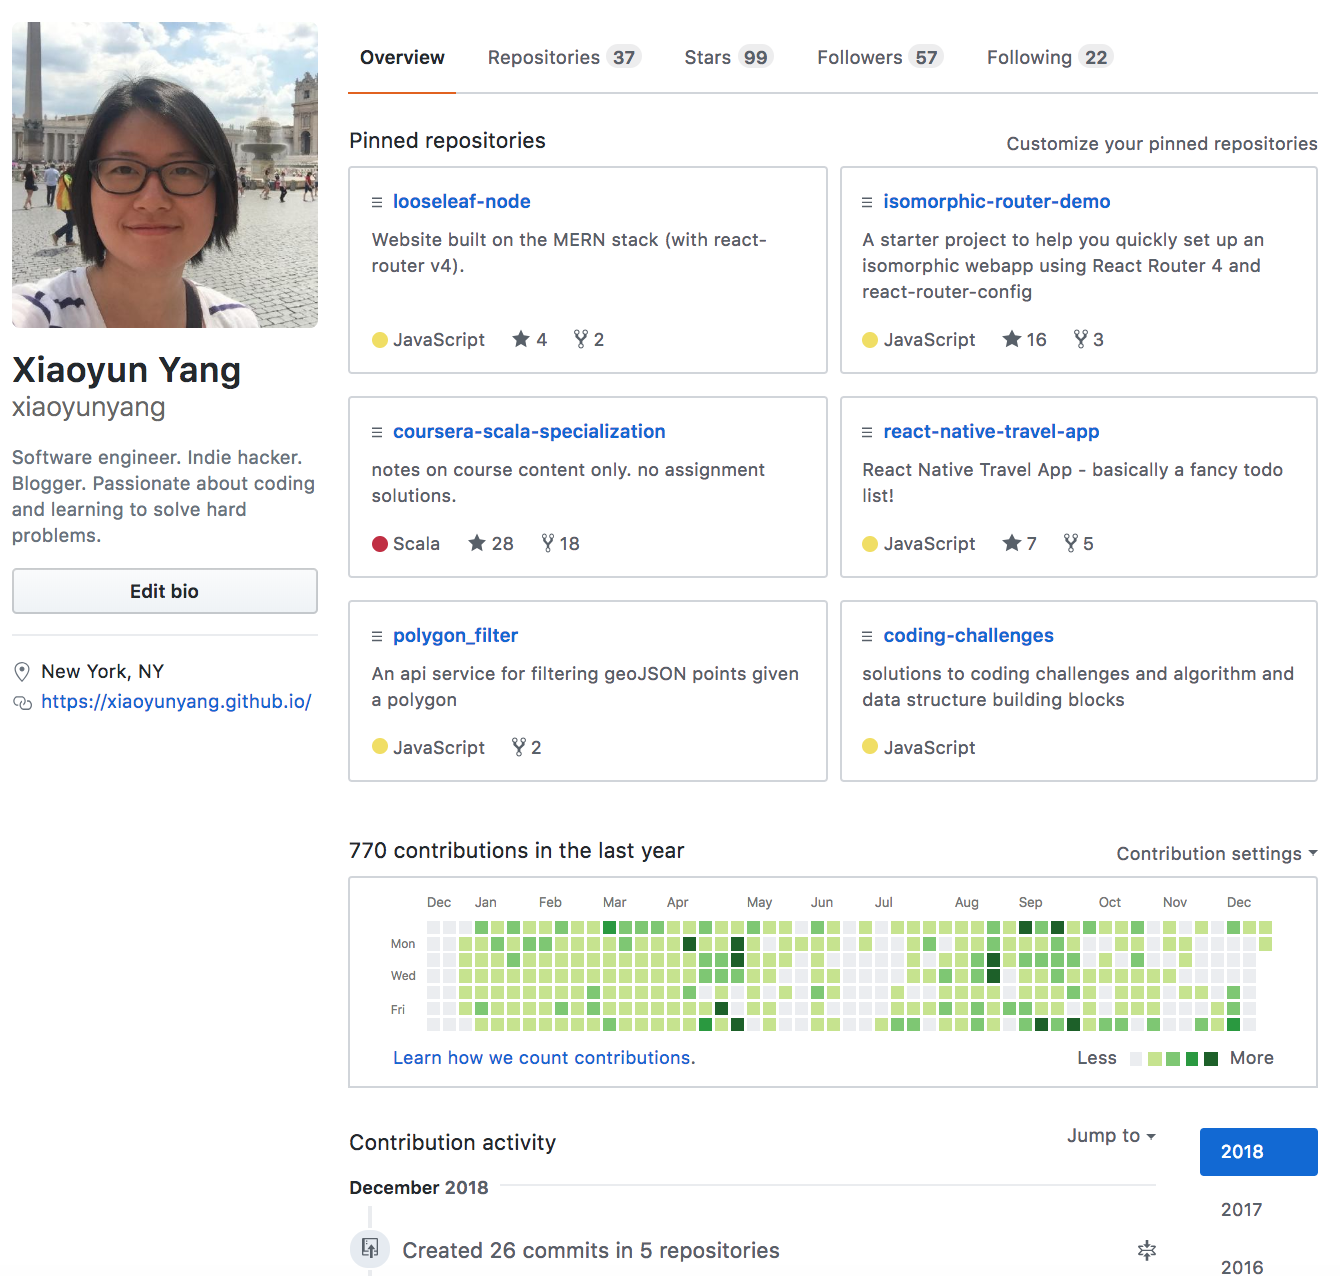This screenshot has height=1276, width=1340.
Task: Click the 770 contributions in the last year heading
Action: coord(516,851)
